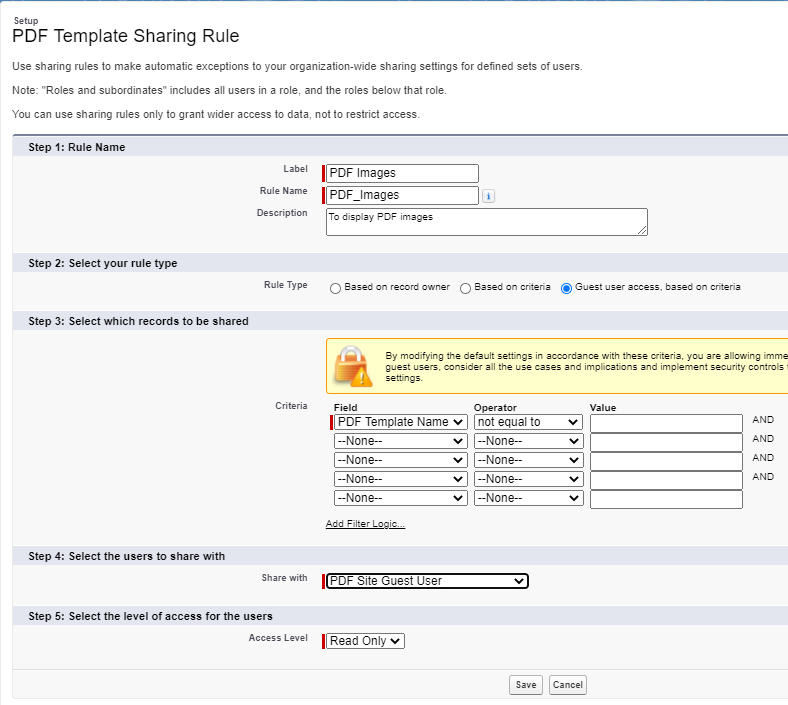788x705 pixels.
Task: Select 'Based on criteria' rule type
Action: coord(466,288)
